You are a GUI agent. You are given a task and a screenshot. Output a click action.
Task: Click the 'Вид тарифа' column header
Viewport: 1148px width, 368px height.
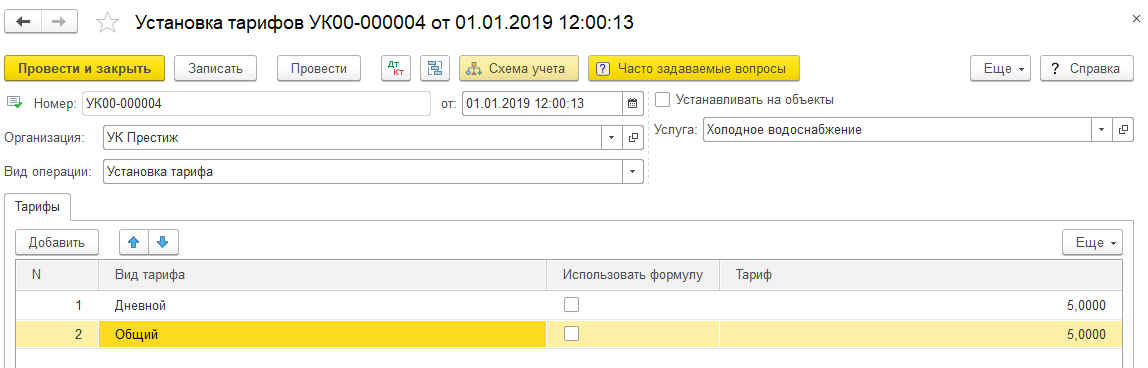click(x=322, y=275)
